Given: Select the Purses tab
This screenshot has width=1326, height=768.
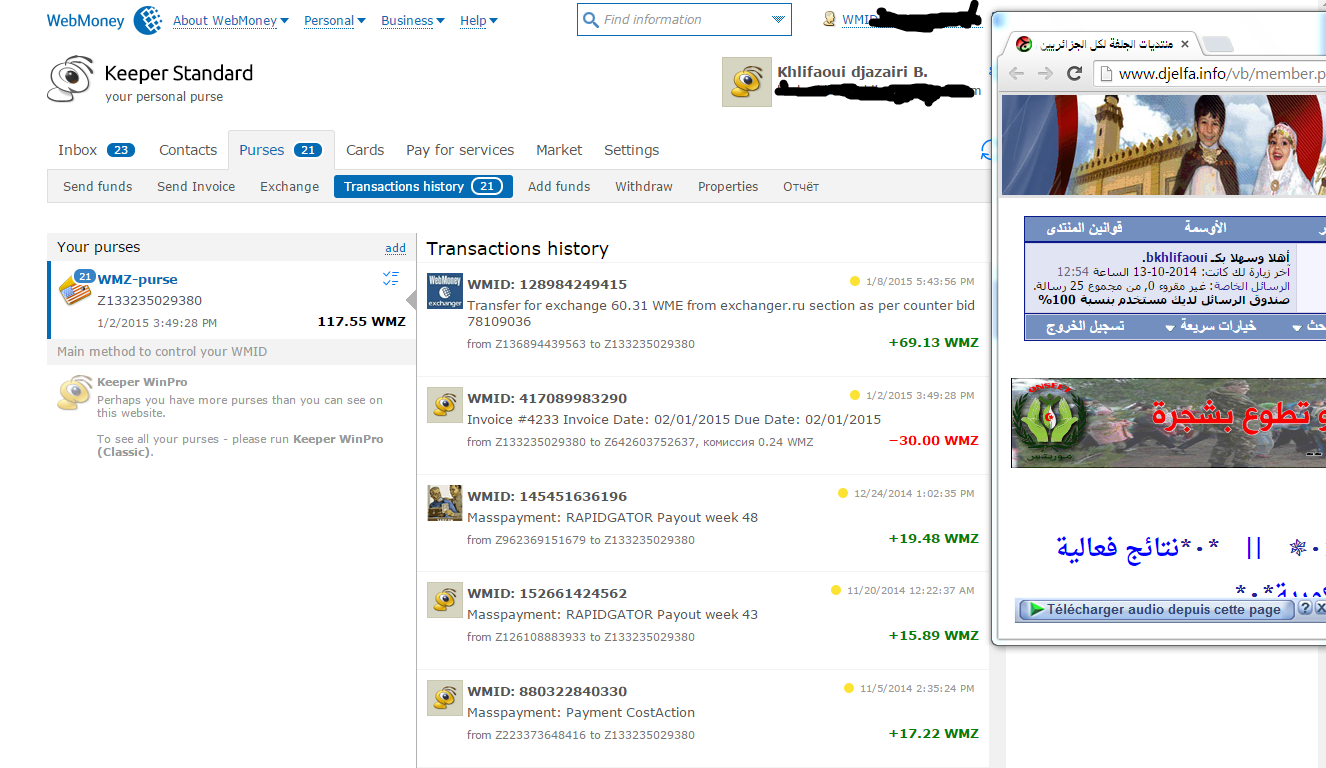Looking at the screenshot, I should 280,150.
